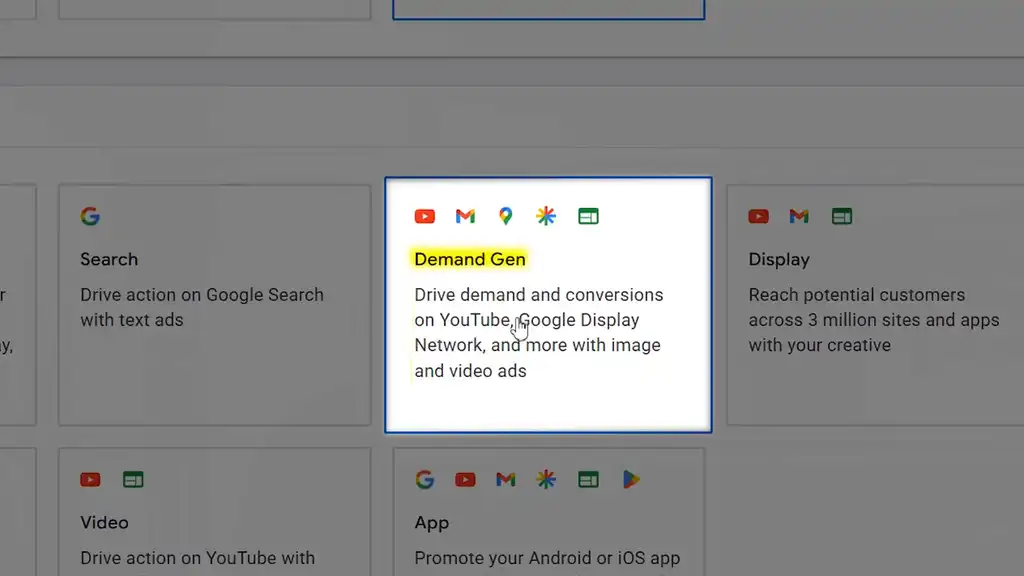
Task: Choose the App campaign type card
Action: [x=549, y=512]
